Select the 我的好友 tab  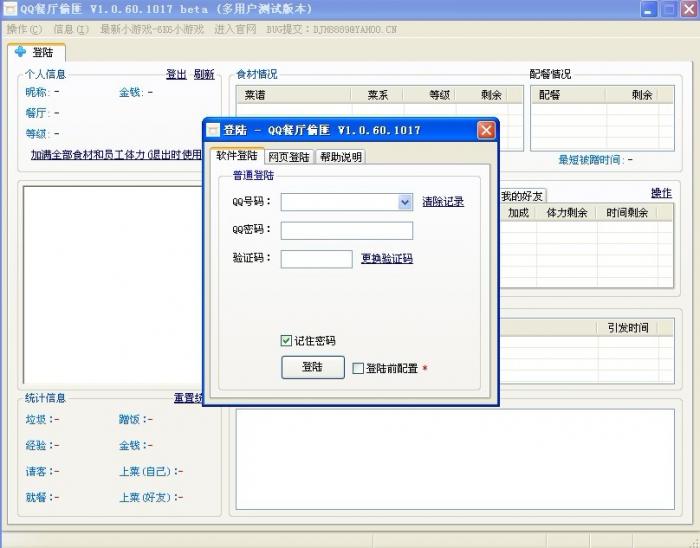point(522,196)
